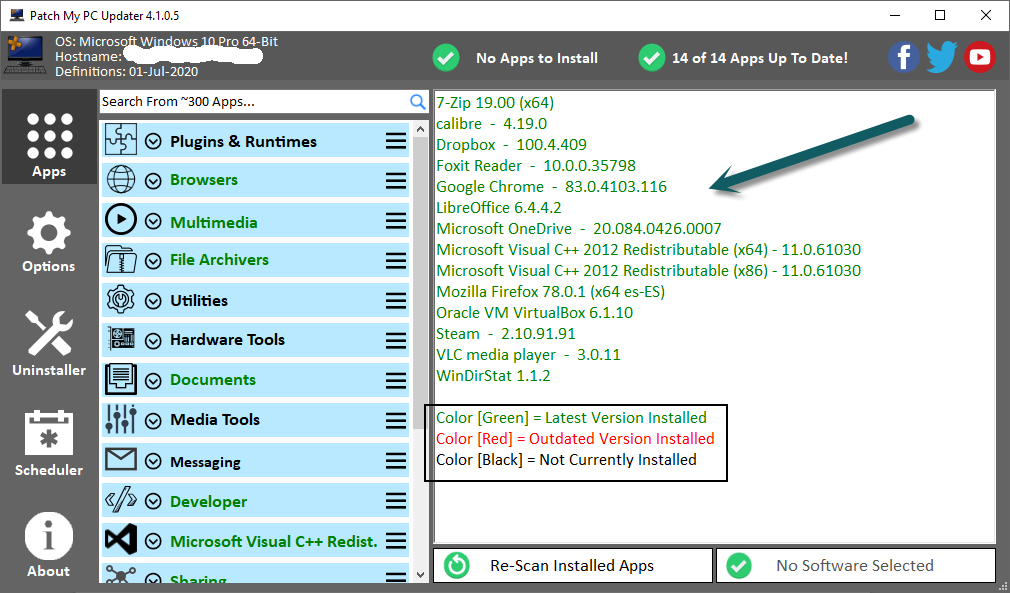Expand the Plugins & Runtimes category
The image size is (1010, 593).
153,142
